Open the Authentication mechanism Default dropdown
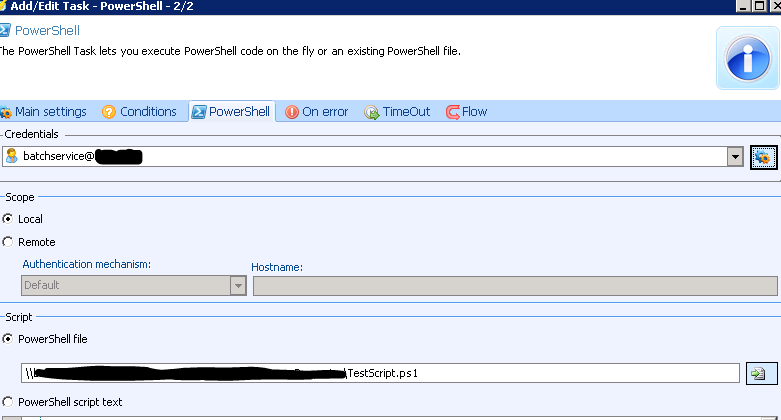This screenshot has height=420, width=781. [x=134, y=285]
